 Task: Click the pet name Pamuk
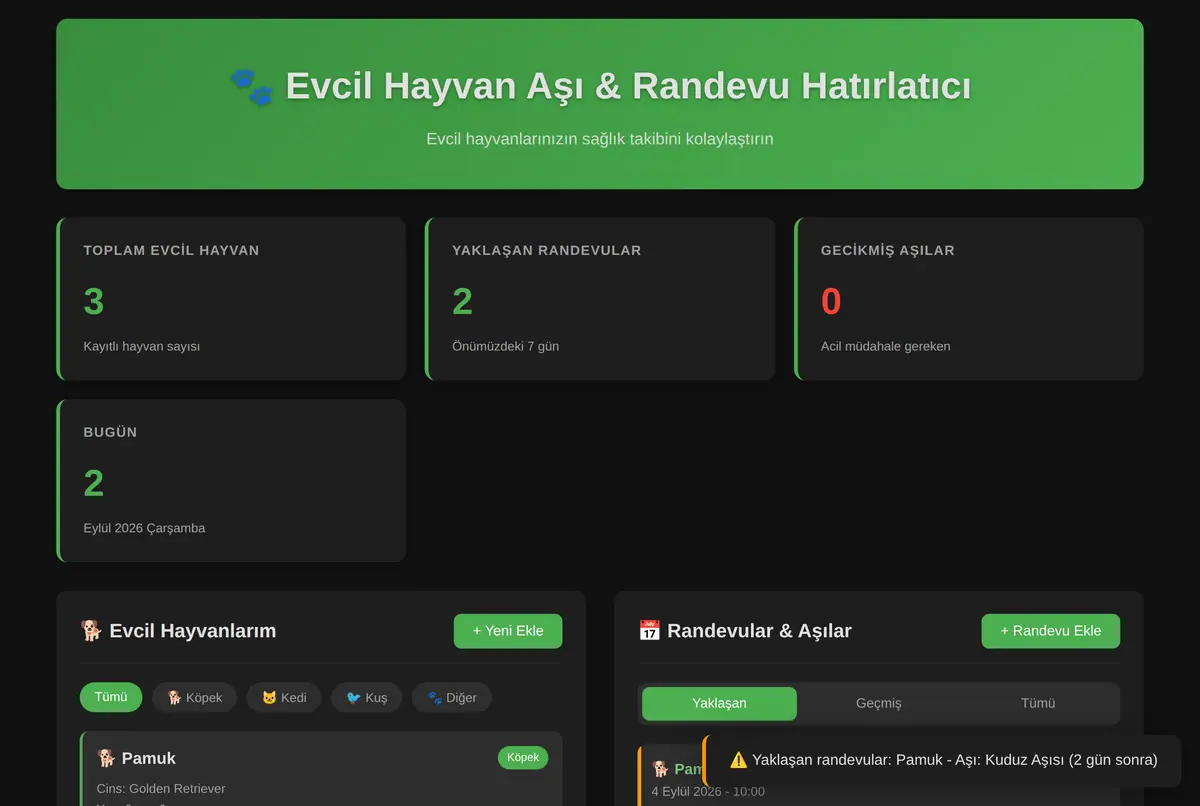point(149,758)
